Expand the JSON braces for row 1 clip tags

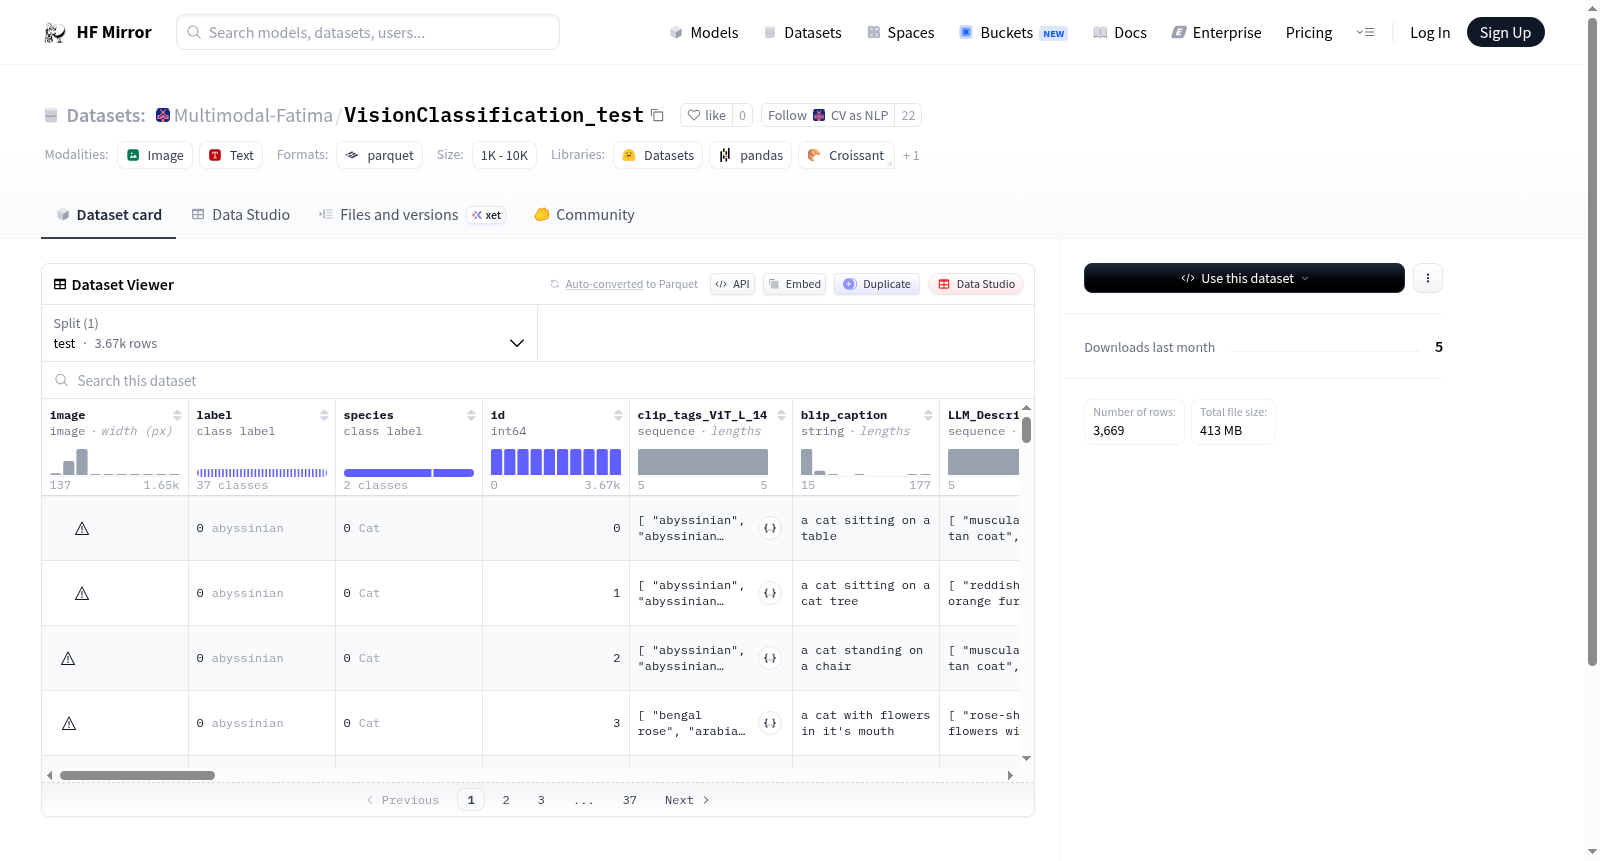[770, 593]
